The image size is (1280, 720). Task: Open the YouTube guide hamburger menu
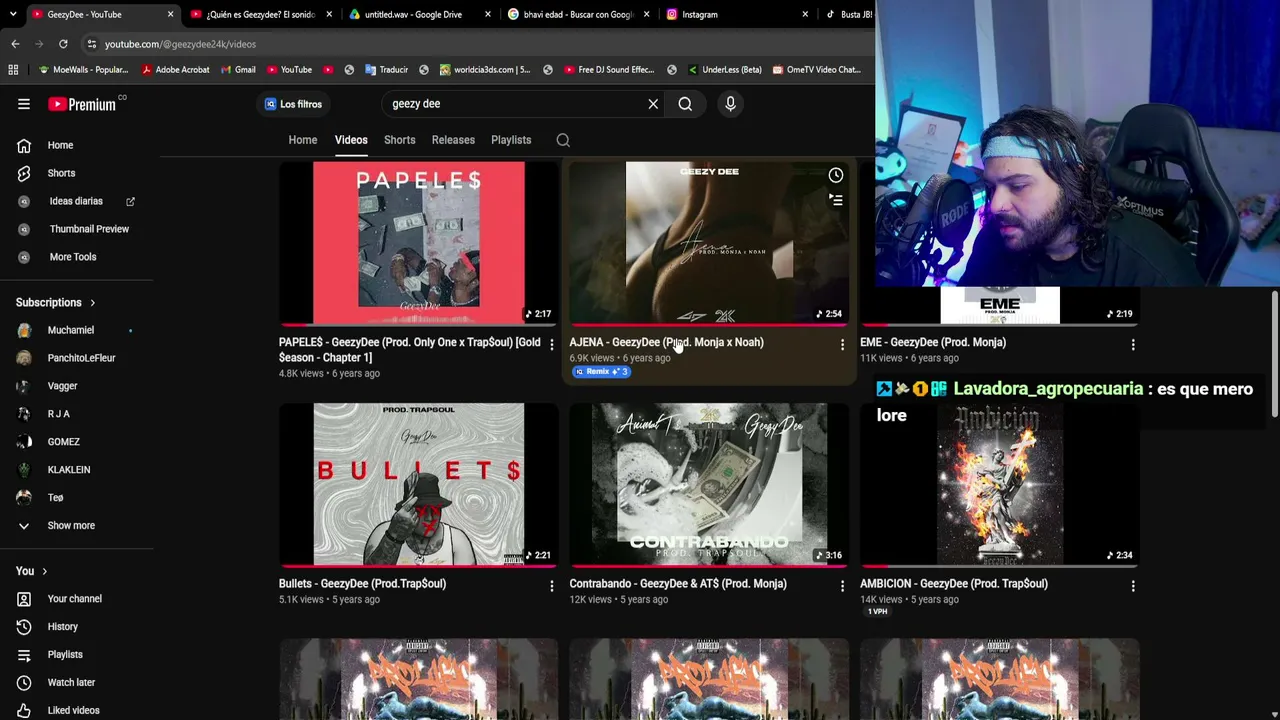[24, 104]
